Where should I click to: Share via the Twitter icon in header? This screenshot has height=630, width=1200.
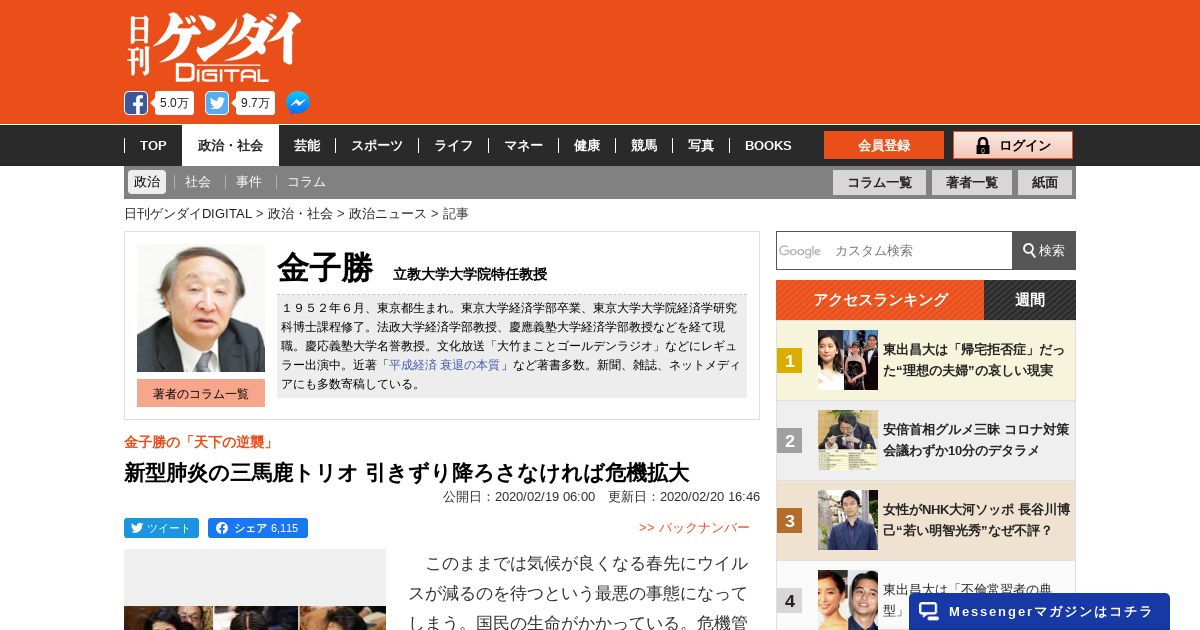[x=217, y=103]
